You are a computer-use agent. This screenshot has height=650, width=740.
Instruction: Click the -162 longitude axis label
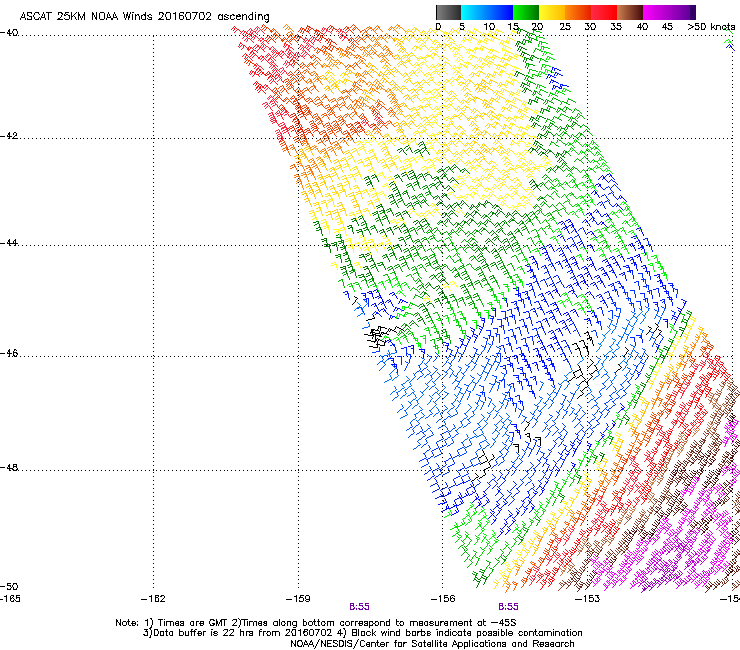click(153, 599)
